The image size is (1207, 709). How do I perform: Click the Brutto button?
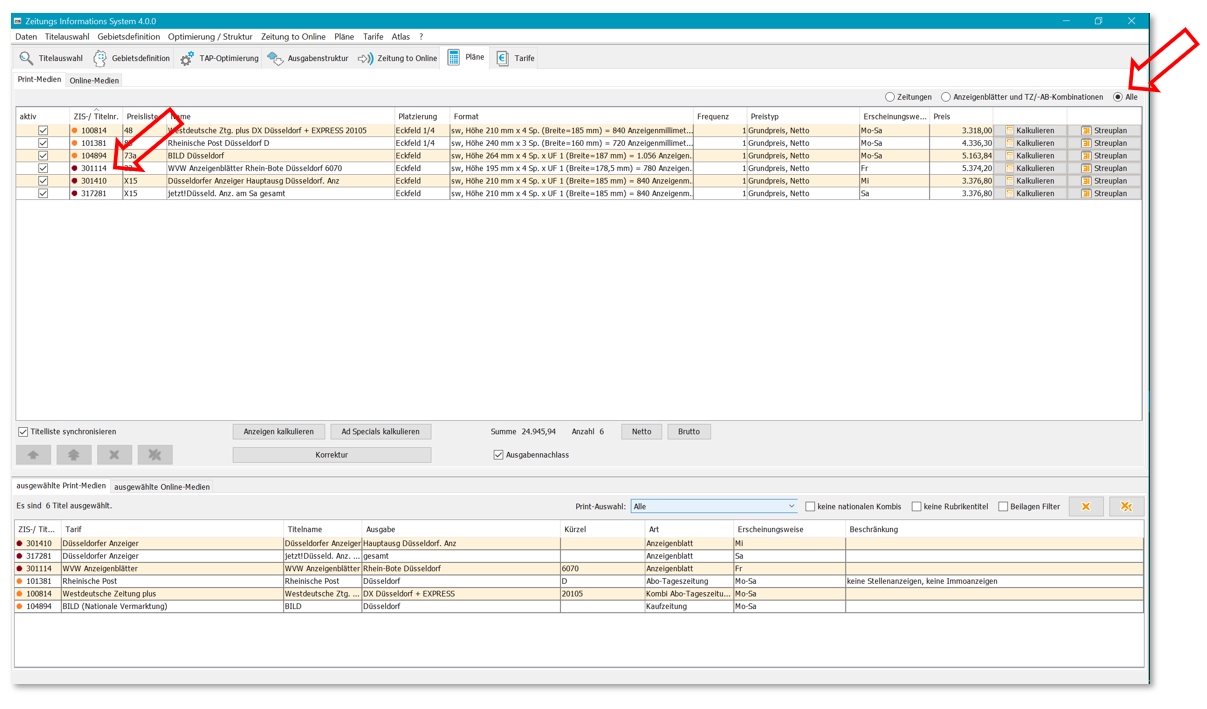pos(689,432)
